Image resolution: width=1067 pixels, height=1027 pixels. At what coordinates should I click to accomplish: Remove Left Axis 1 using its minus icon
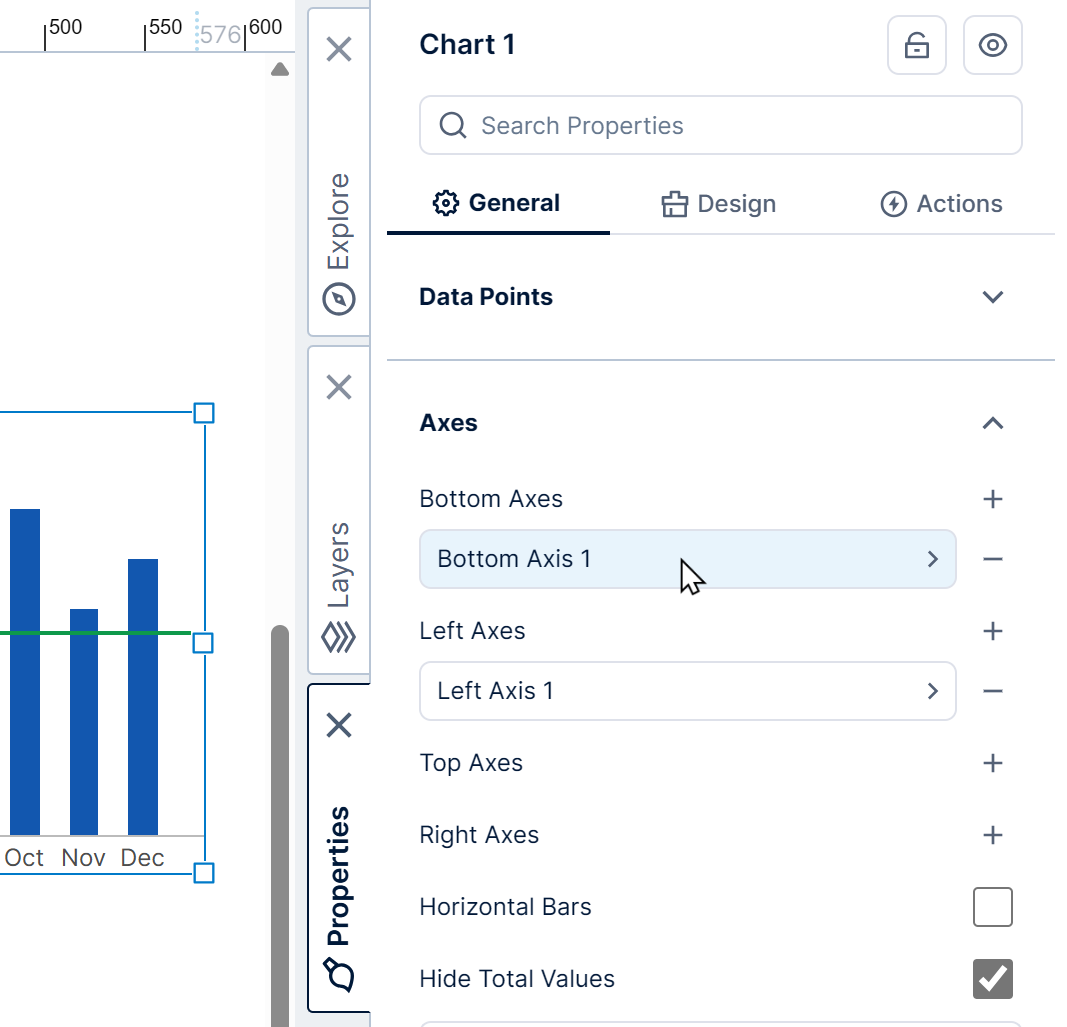(x=992, y=691)
